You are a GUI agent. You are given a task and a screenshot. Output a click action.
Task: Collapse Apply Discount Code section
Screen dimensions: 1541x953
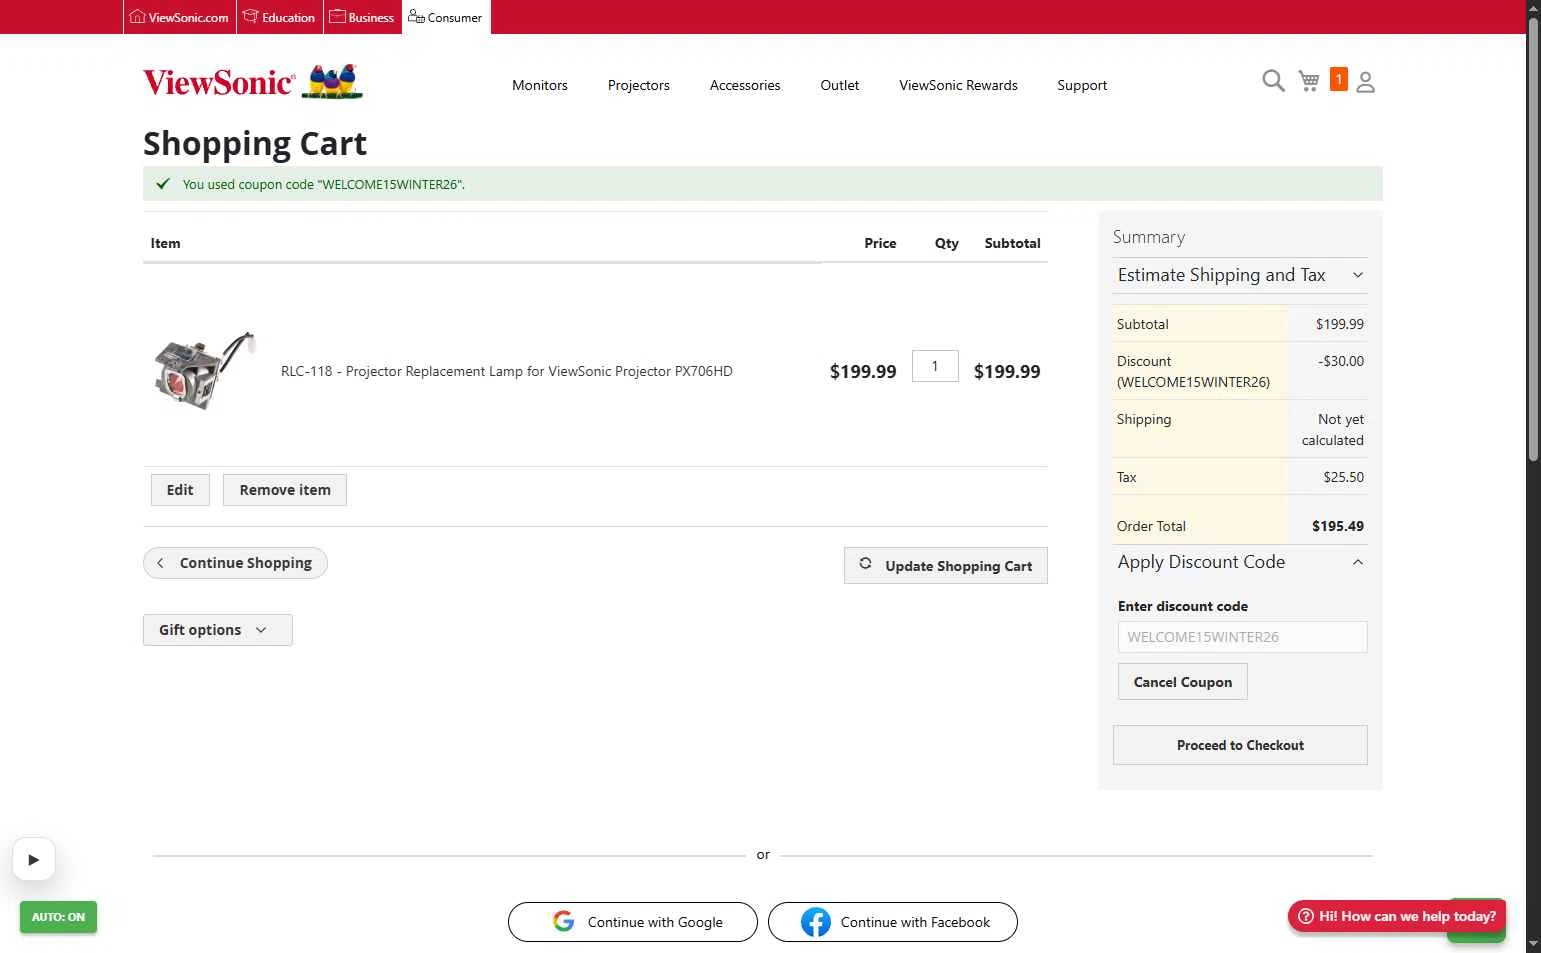click(x=1240, y=562)
